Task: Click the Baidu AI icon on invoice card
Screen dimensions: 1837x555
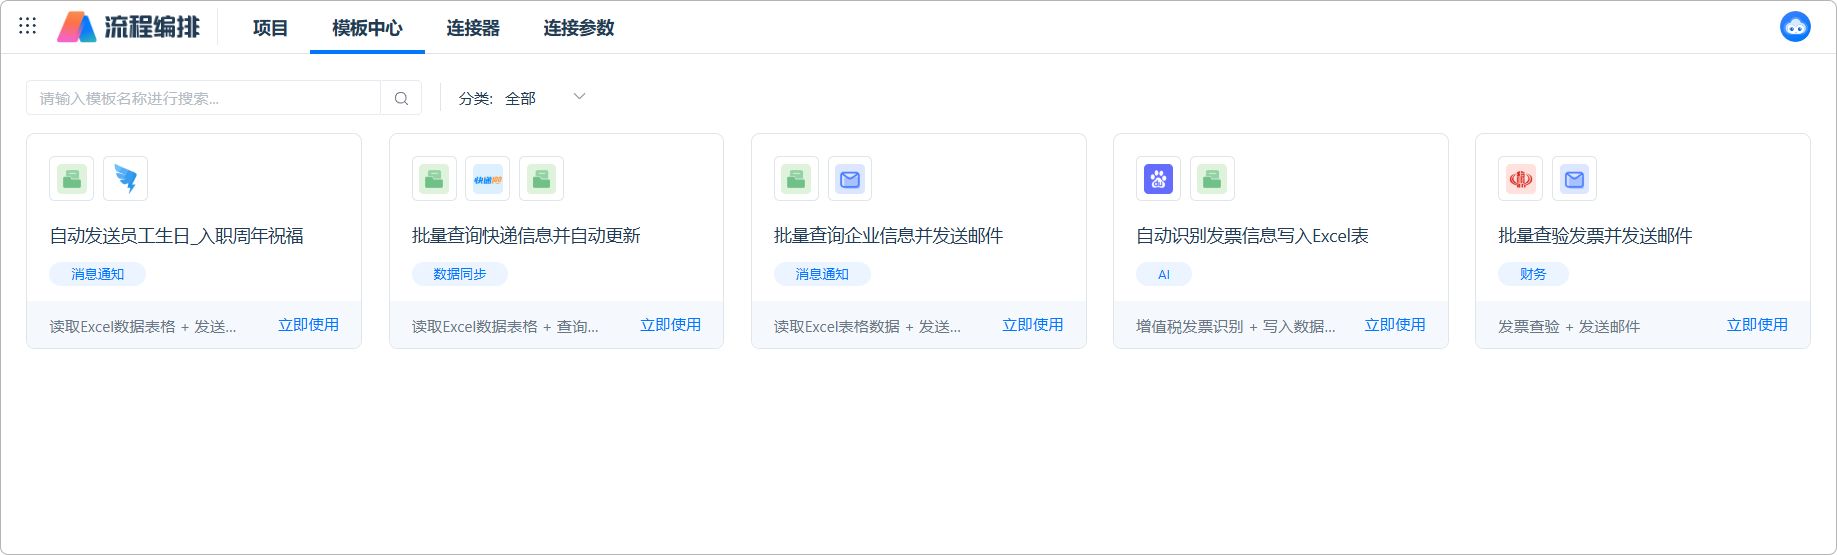Action: click(1158, 179)
